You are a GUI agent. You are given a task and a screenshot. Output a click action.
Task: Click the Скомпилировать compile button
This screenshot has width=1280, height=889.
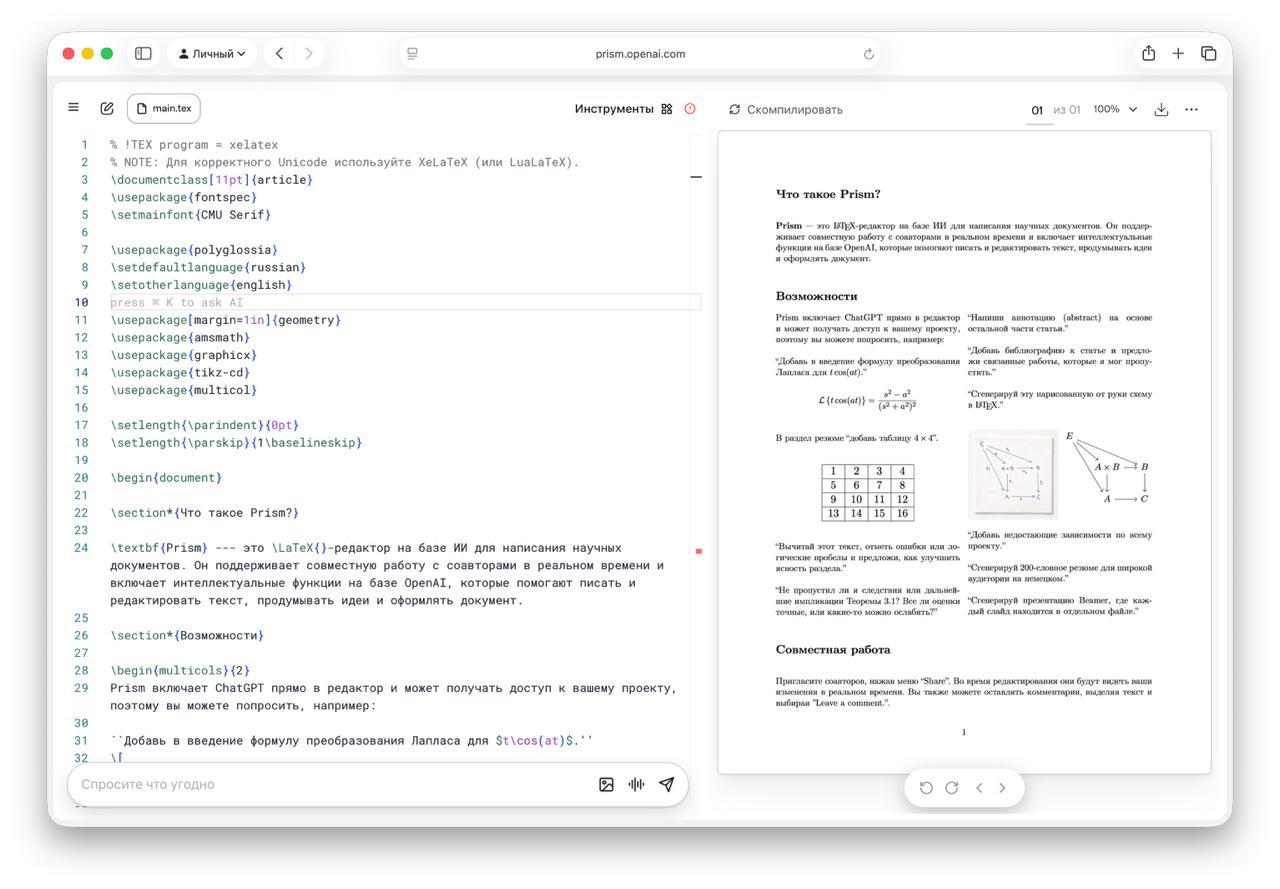click(x=786, y=109)
